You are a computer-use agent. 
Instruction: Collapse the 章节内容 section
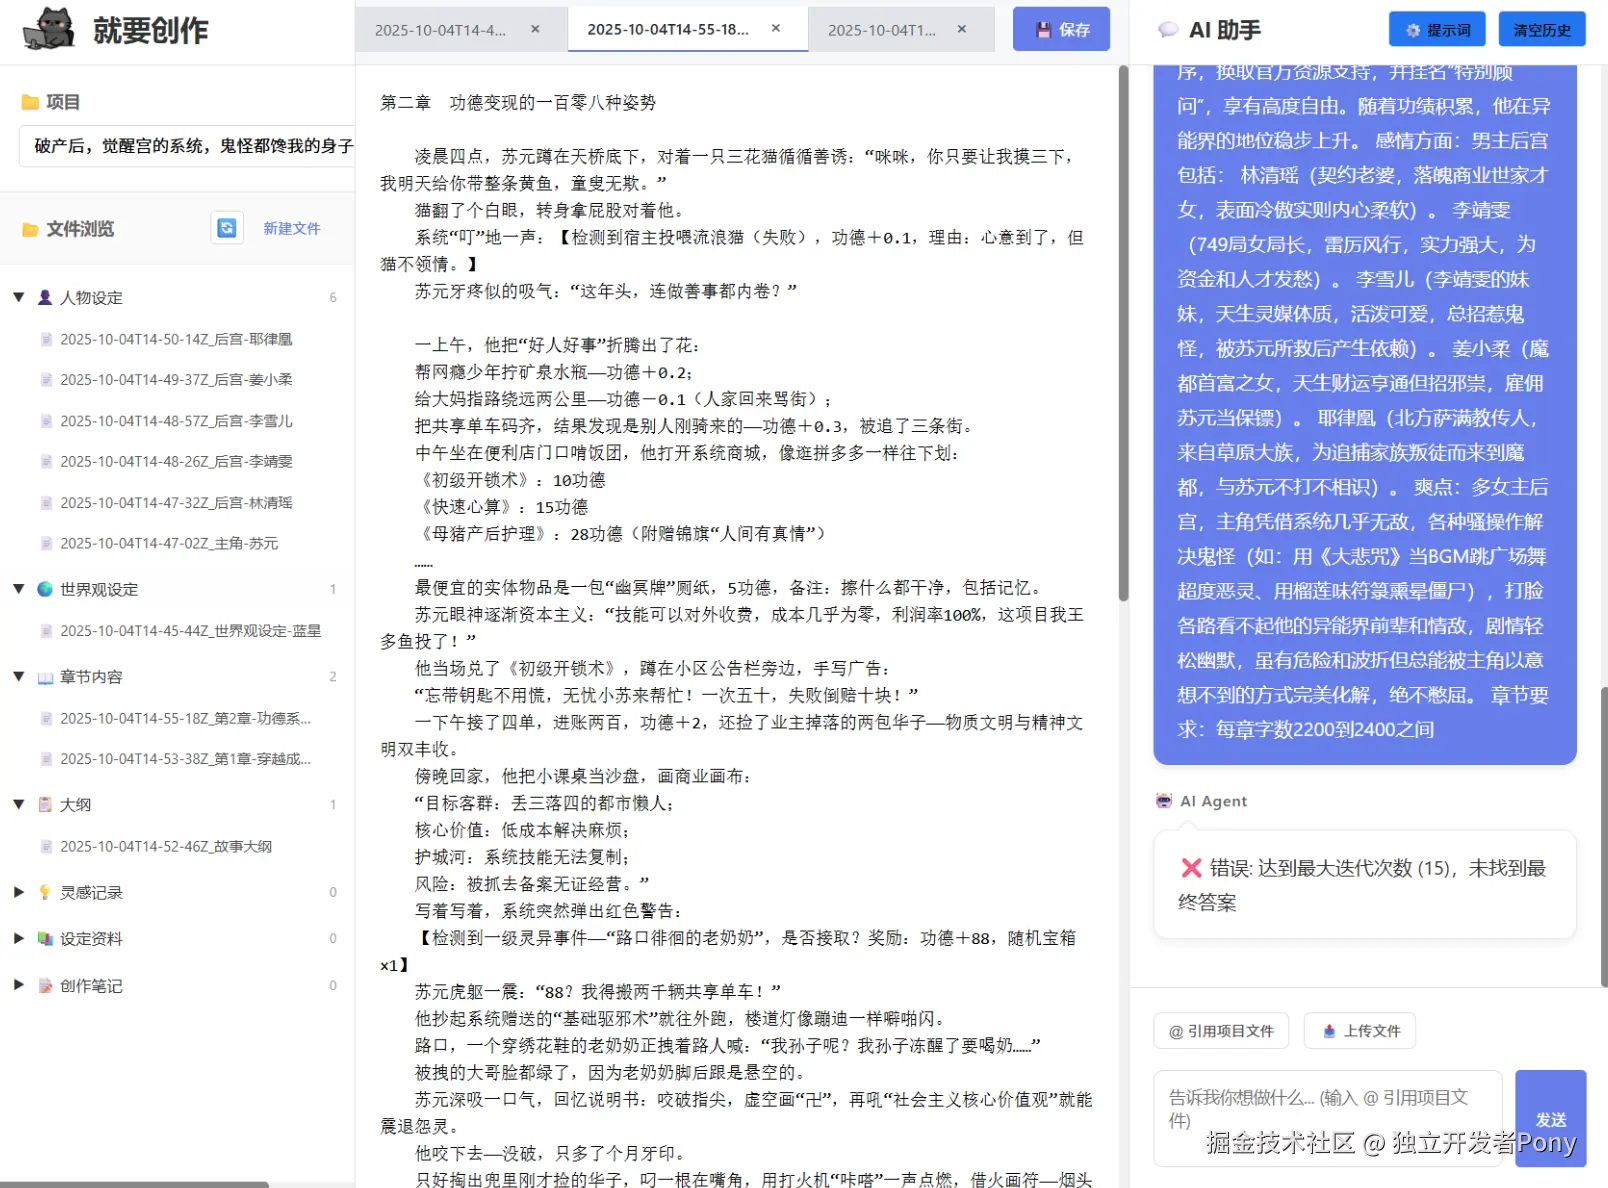[x=17, y=676]
